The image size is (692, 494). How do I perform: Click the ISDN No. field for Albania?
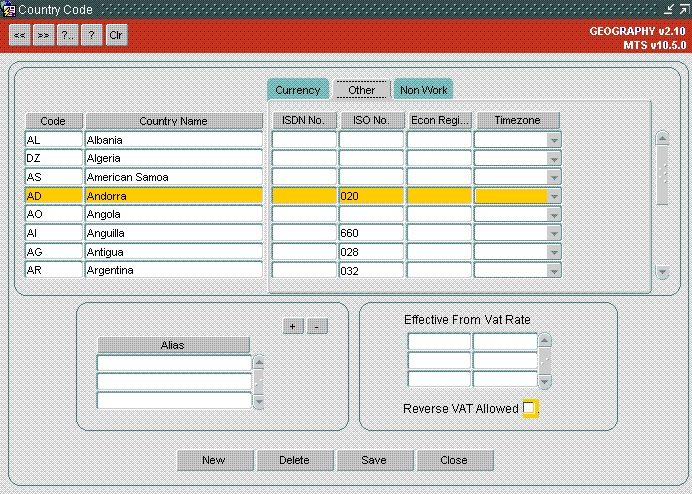[x=304, y=140]
